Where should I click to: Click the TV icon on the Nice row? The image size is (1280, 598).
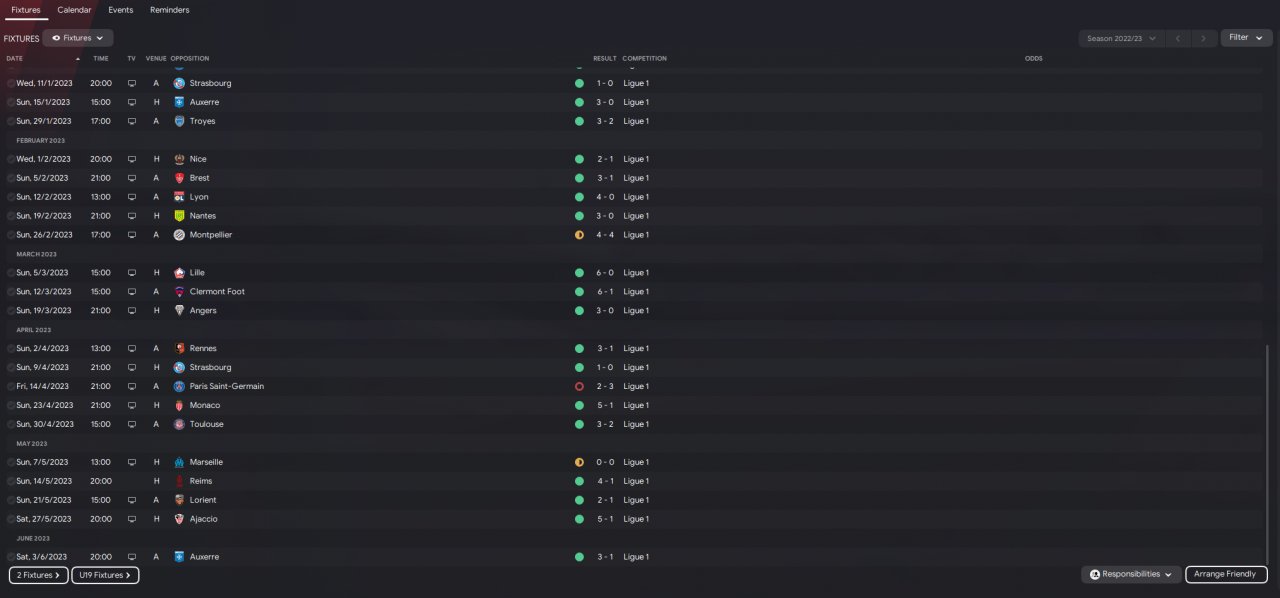[131, 159]
